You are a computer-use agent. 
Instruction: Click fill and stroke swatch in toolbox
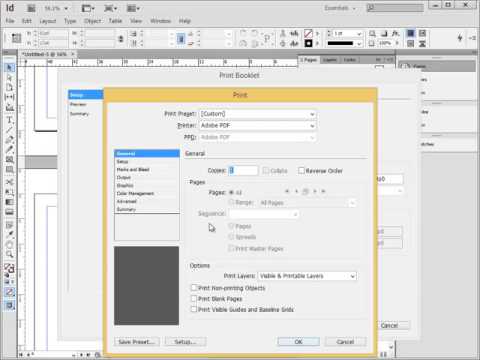click(9, 268)
